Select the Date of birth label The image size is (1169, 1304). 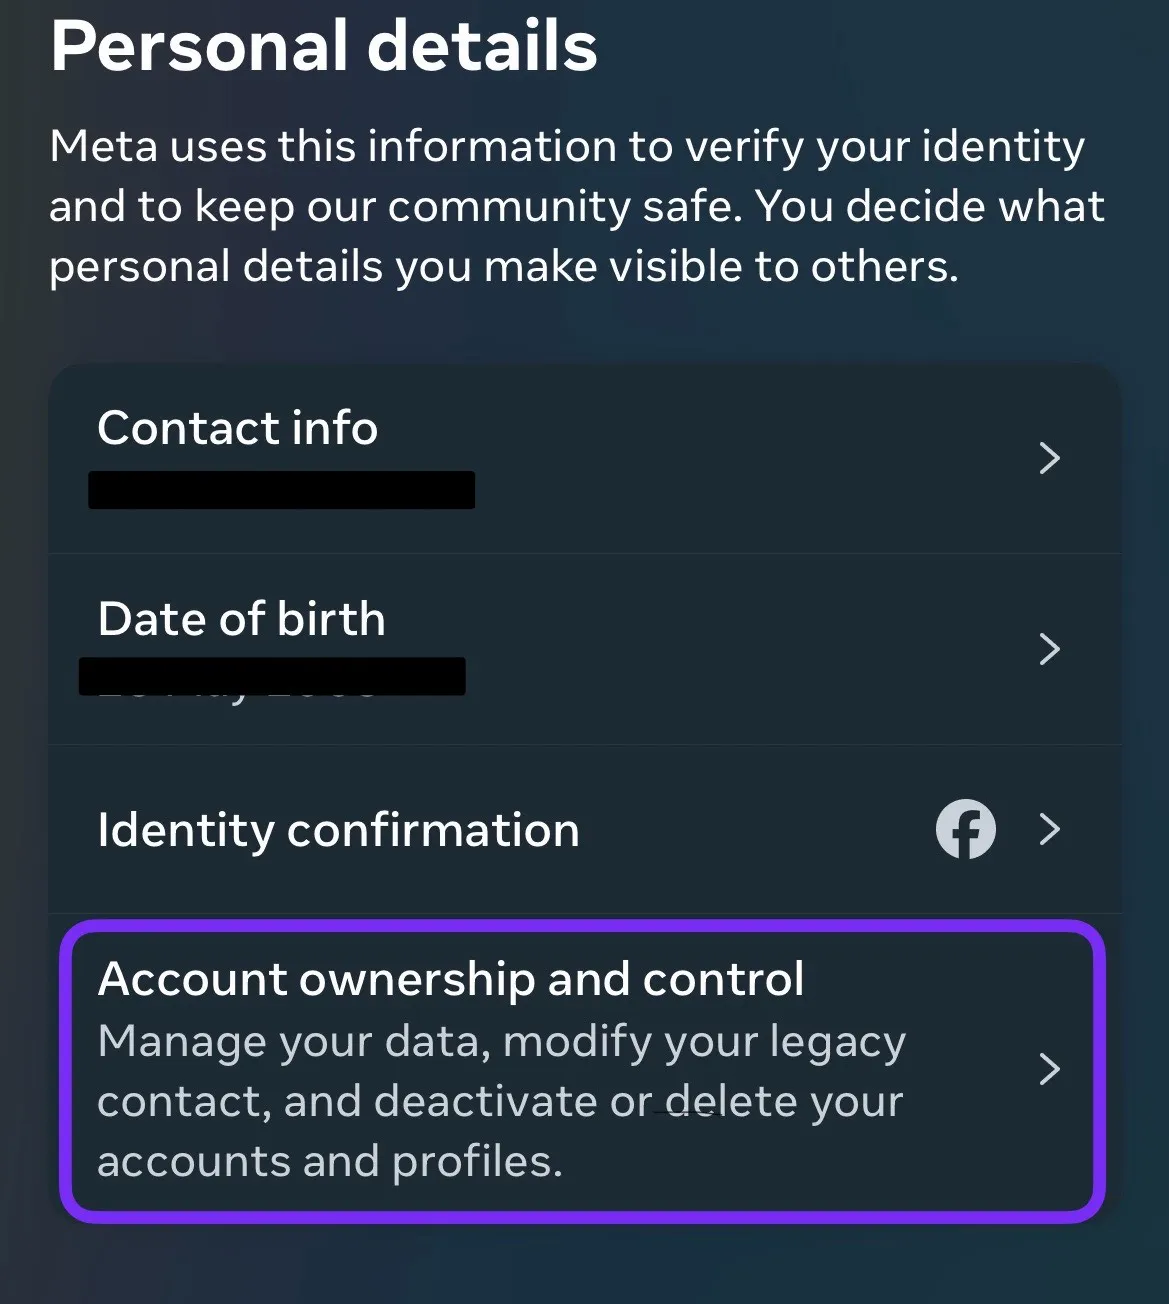242,619
